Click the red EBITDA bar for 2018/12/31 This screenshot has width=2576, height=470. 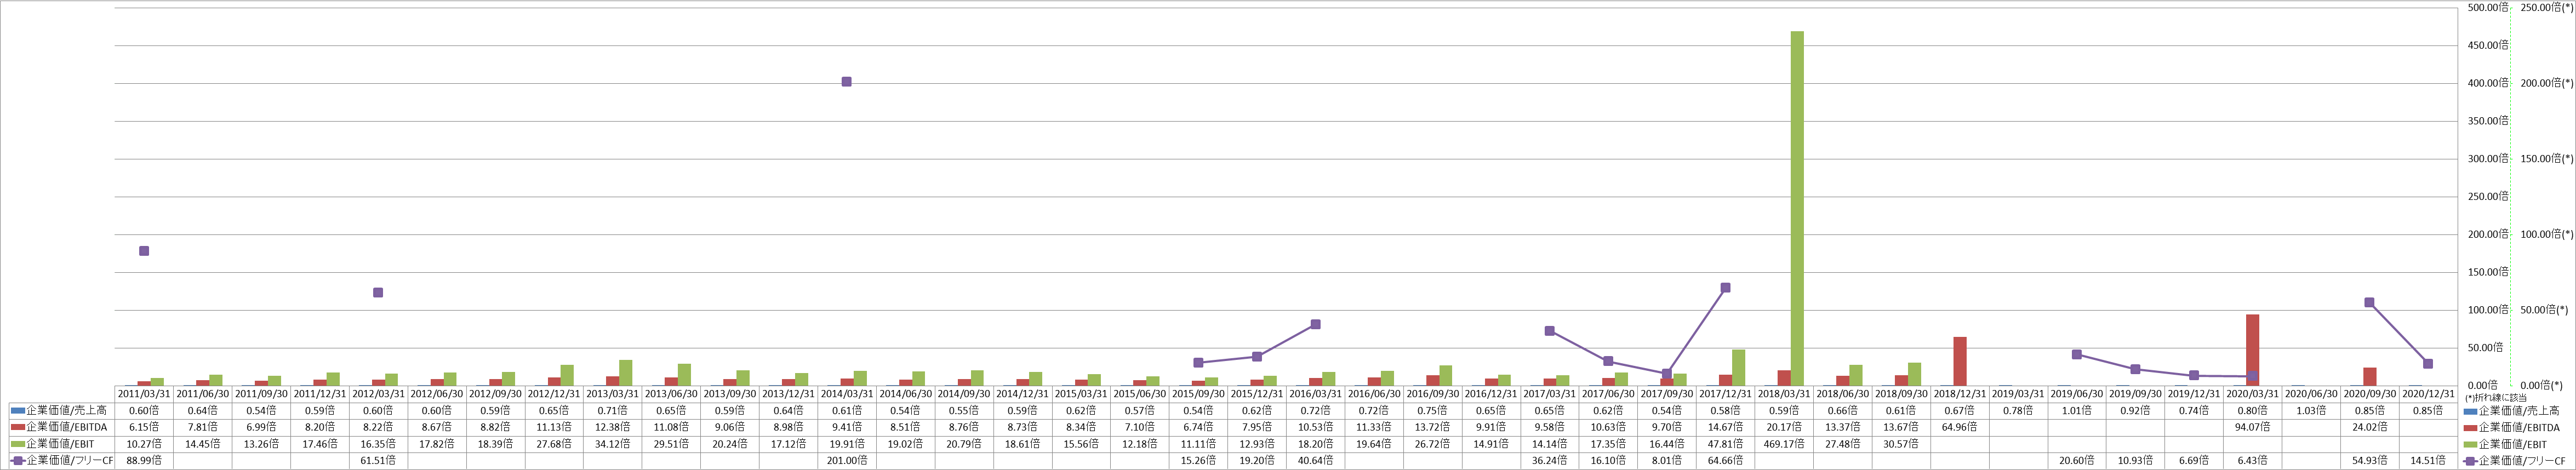pos(1960,361)
